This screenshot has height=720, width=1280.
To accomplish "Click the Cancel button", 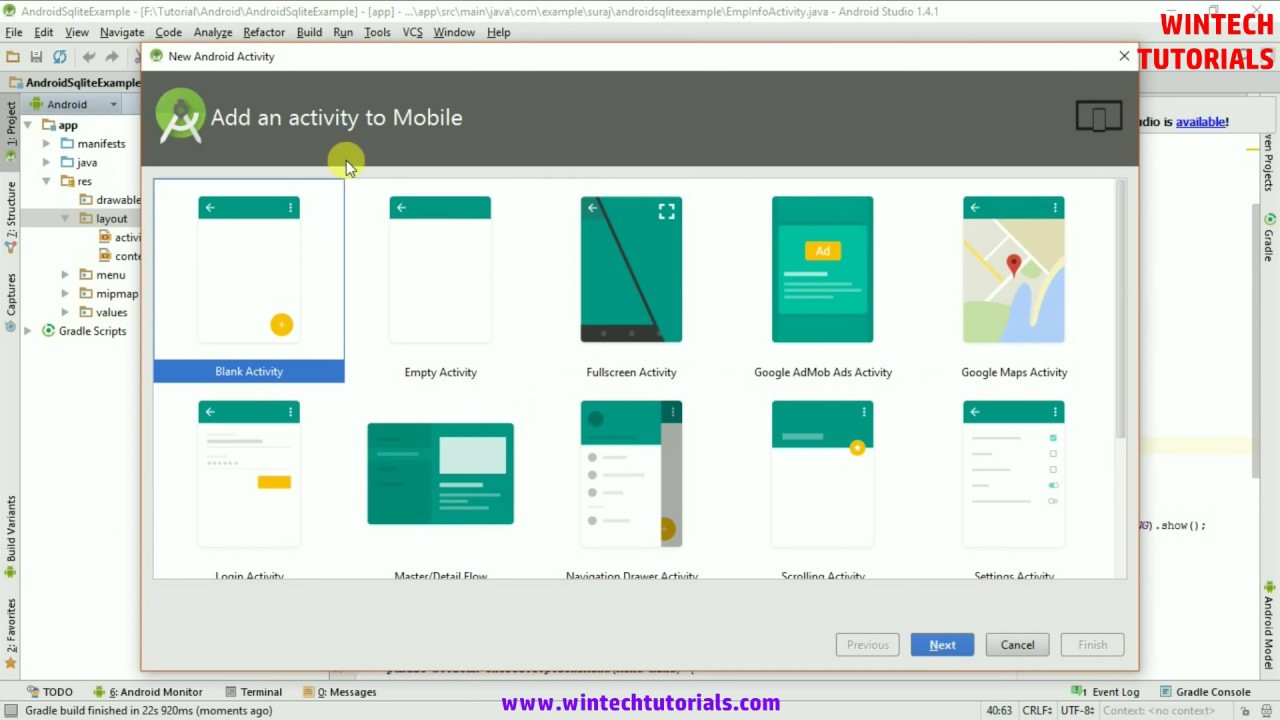I will coord(1017,645).
